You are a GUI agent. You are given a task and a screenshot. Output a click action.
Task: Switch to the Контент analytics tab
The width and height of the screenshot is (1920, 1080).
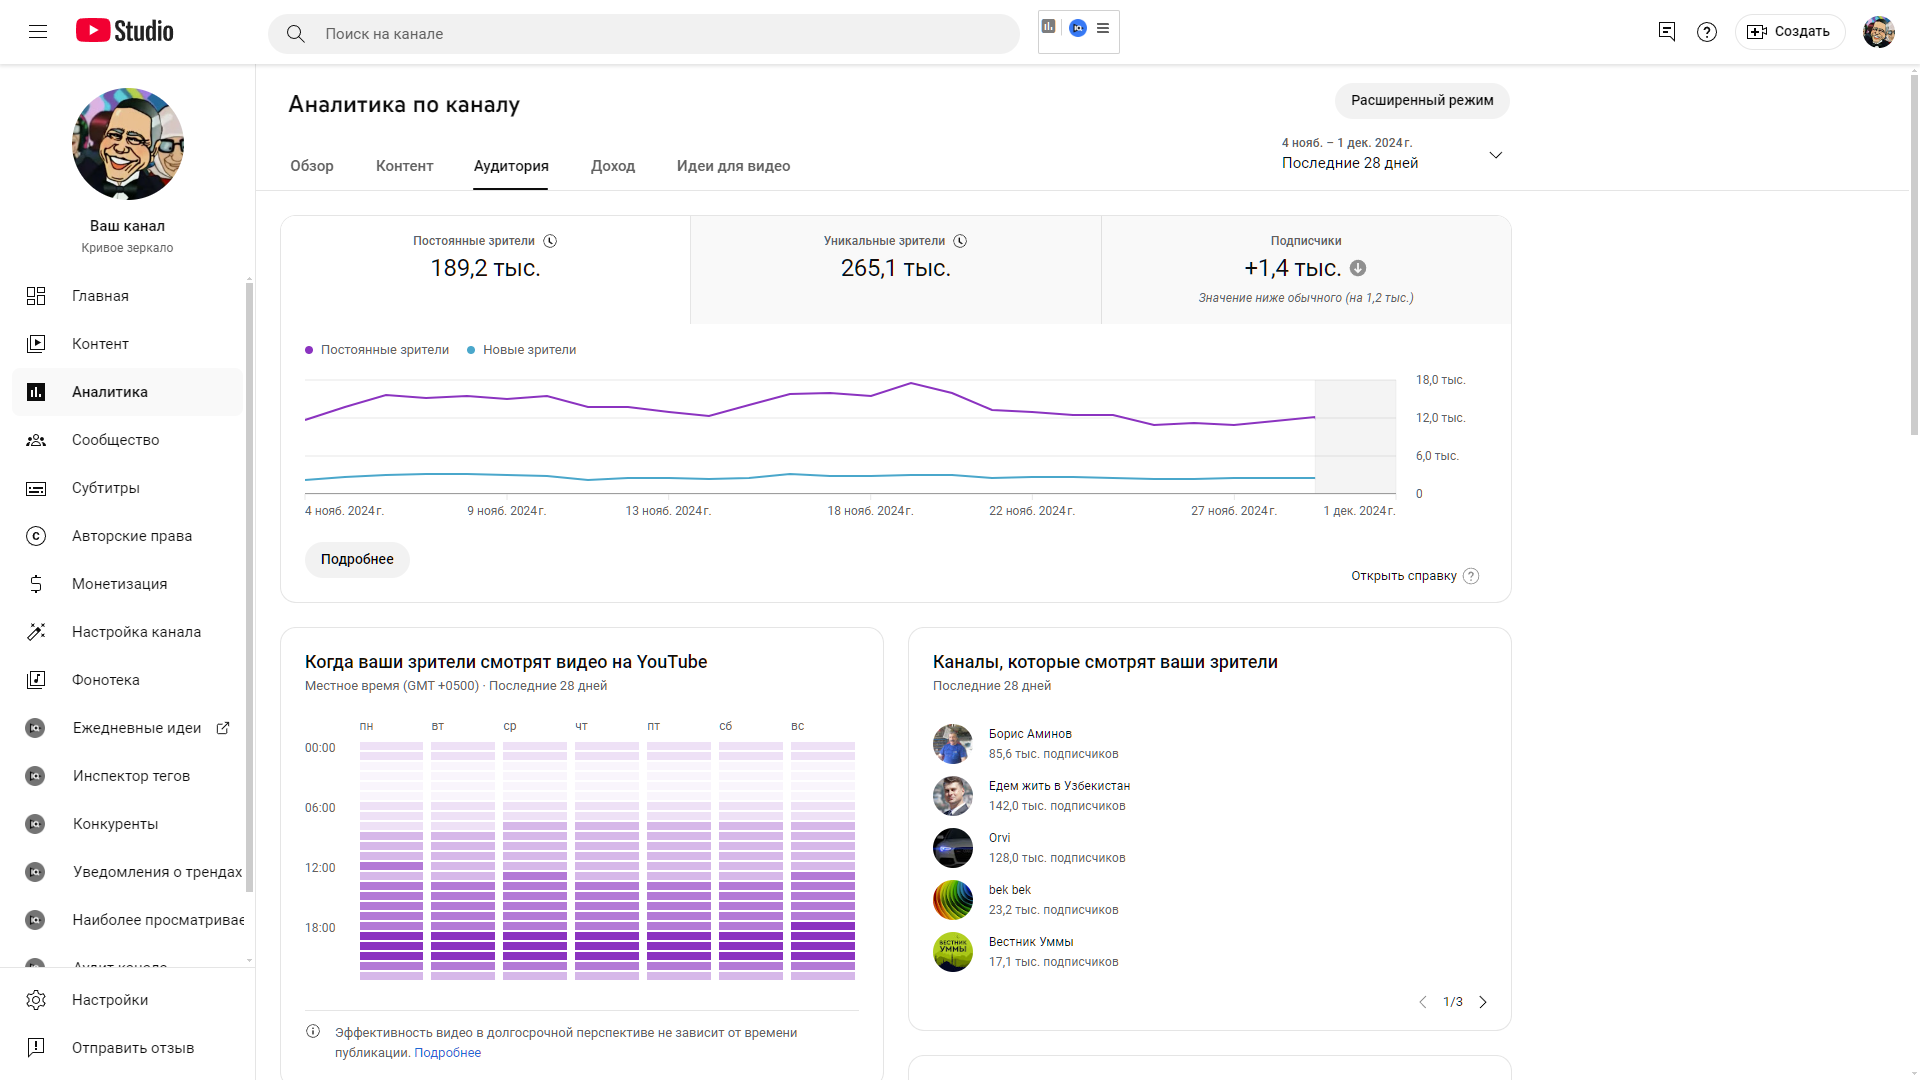404,166
